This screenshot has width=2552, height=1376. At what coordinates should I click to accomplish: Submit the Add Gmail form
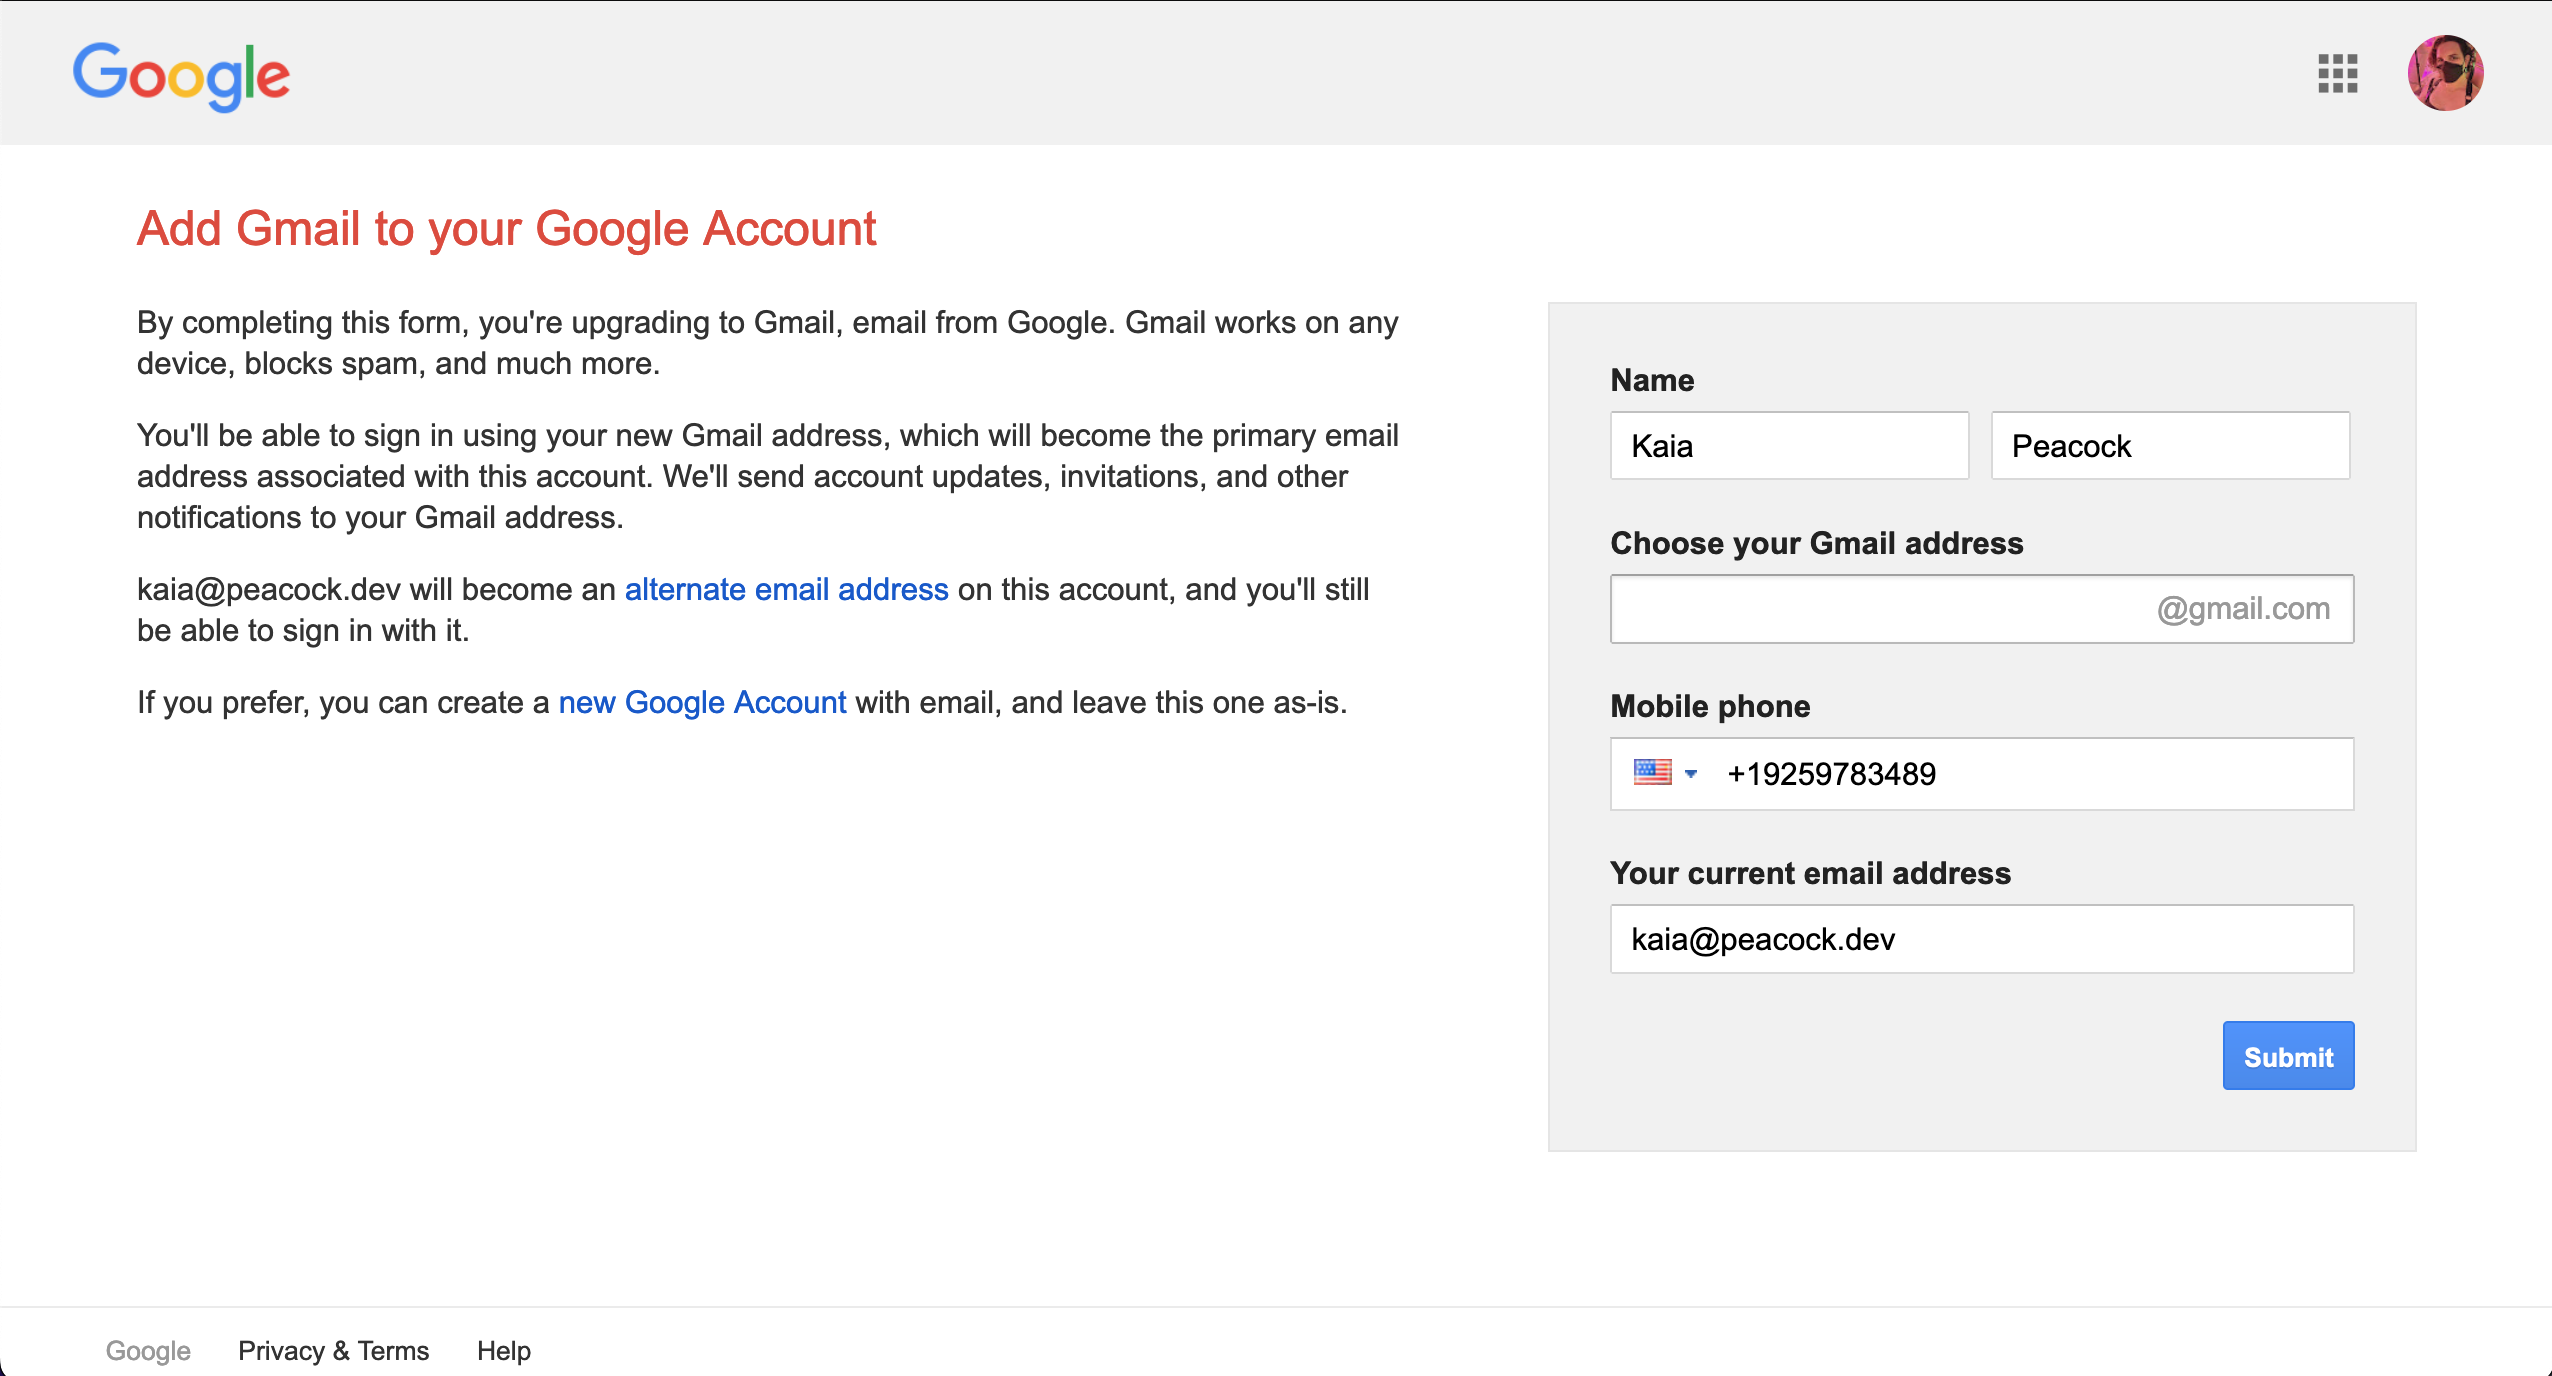2288,1056
